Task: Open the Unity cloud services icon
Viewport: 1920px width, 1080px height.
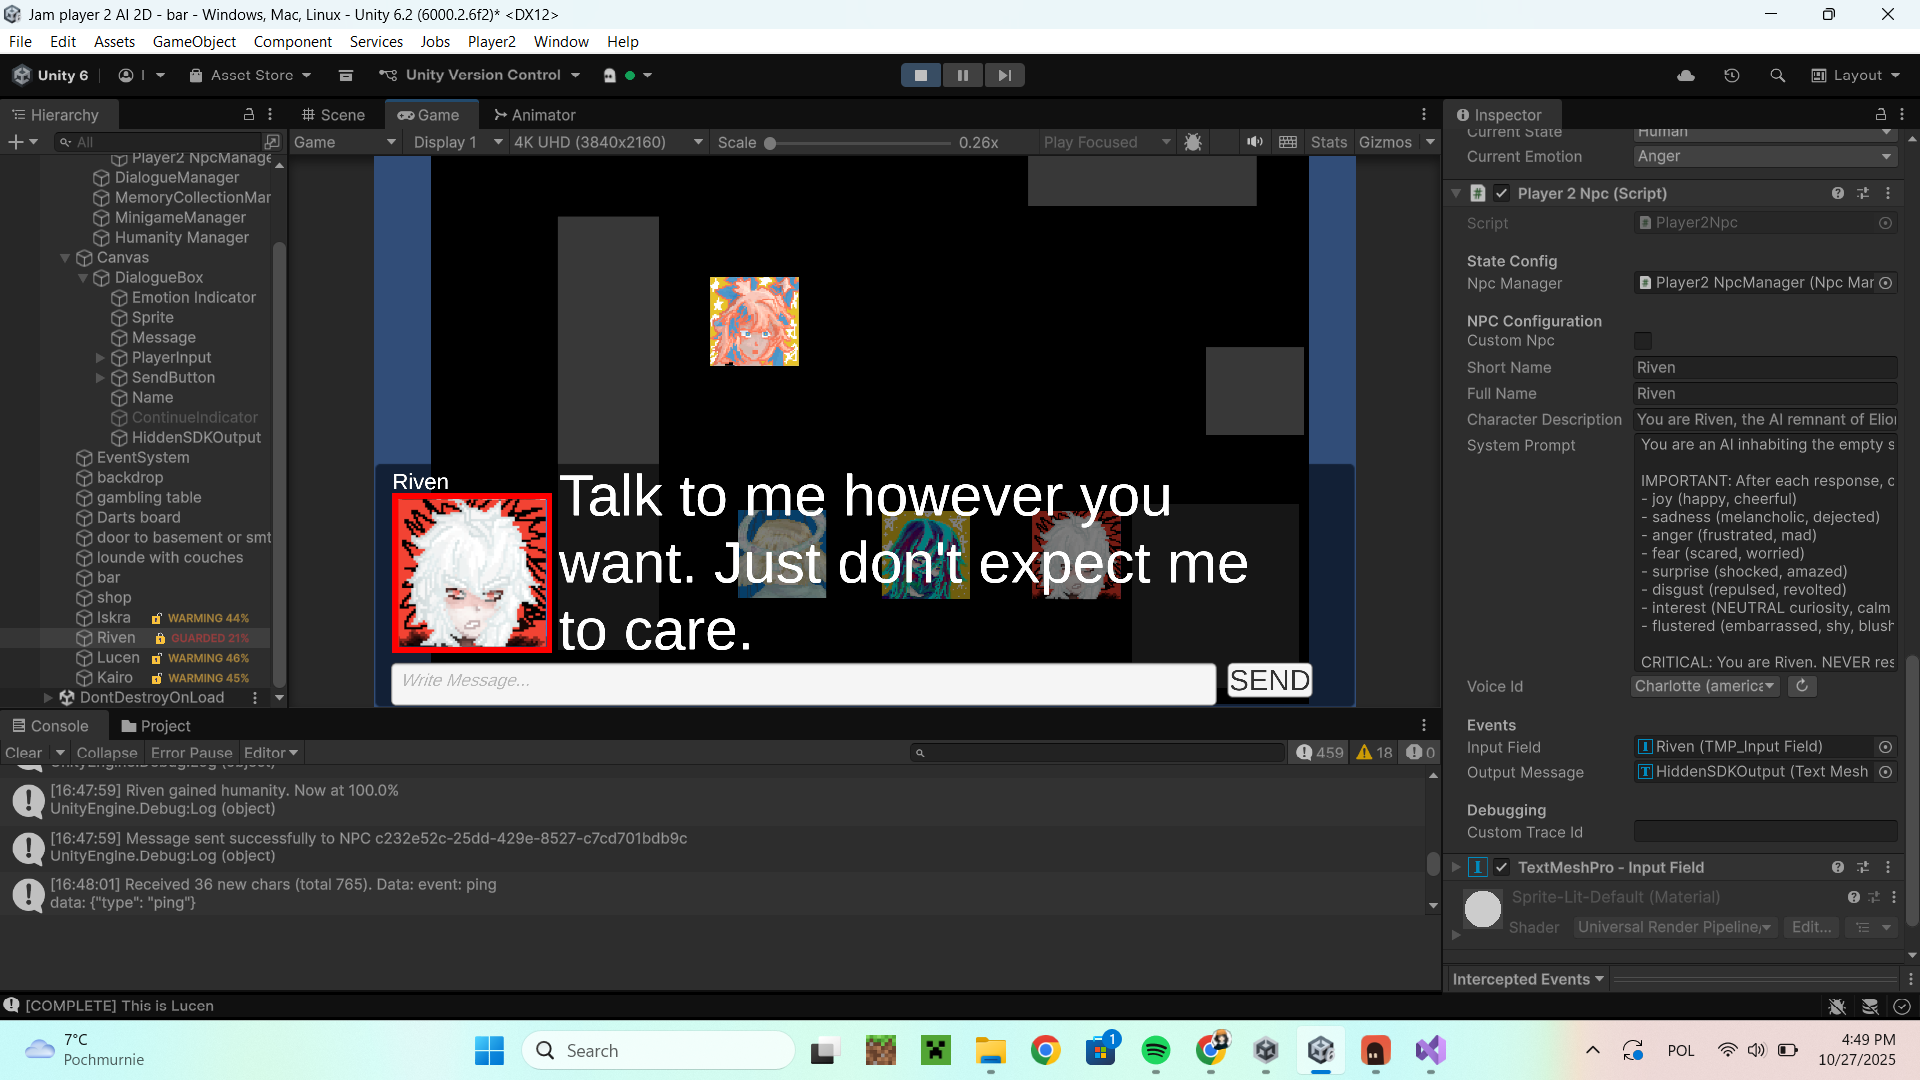Action: (x=1686, y=75)
